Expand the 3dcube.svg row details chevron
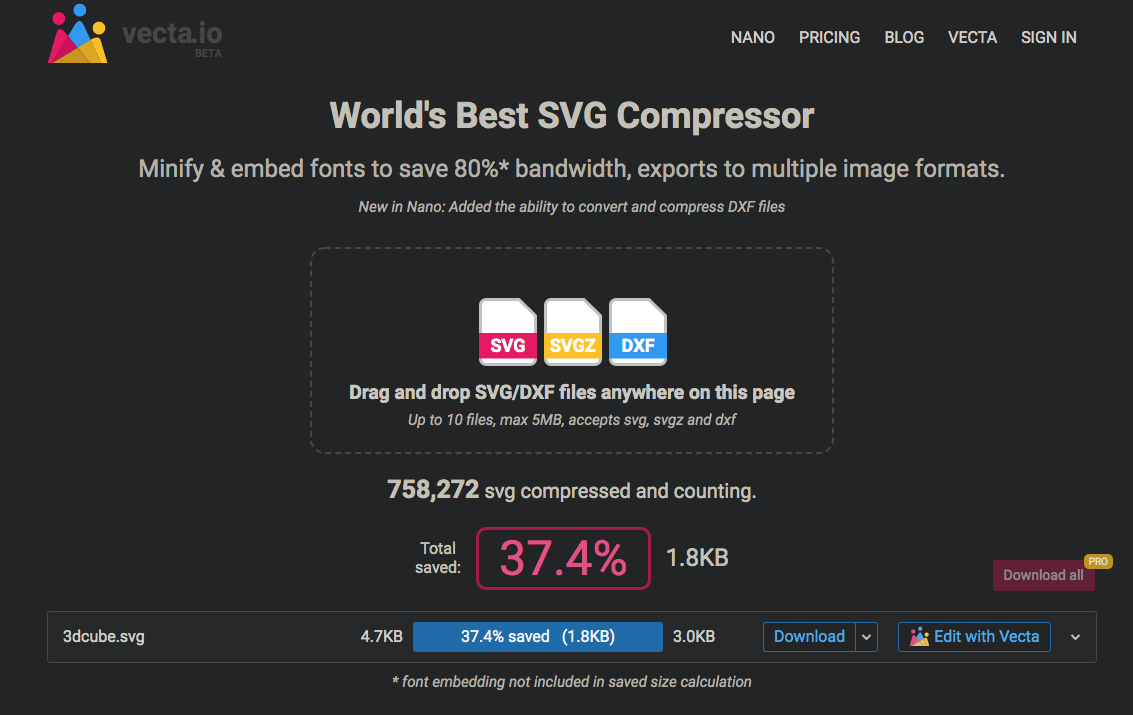 (1075, 637)
